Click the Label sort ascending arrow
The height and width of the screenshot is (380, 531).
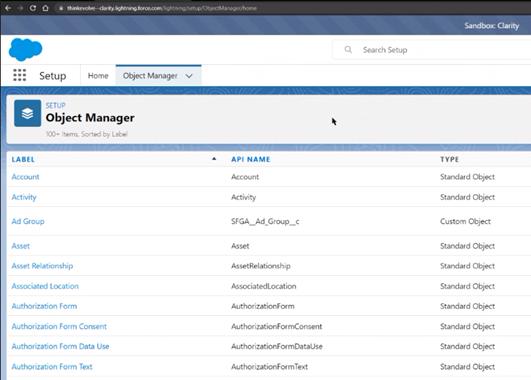point(214,159)
